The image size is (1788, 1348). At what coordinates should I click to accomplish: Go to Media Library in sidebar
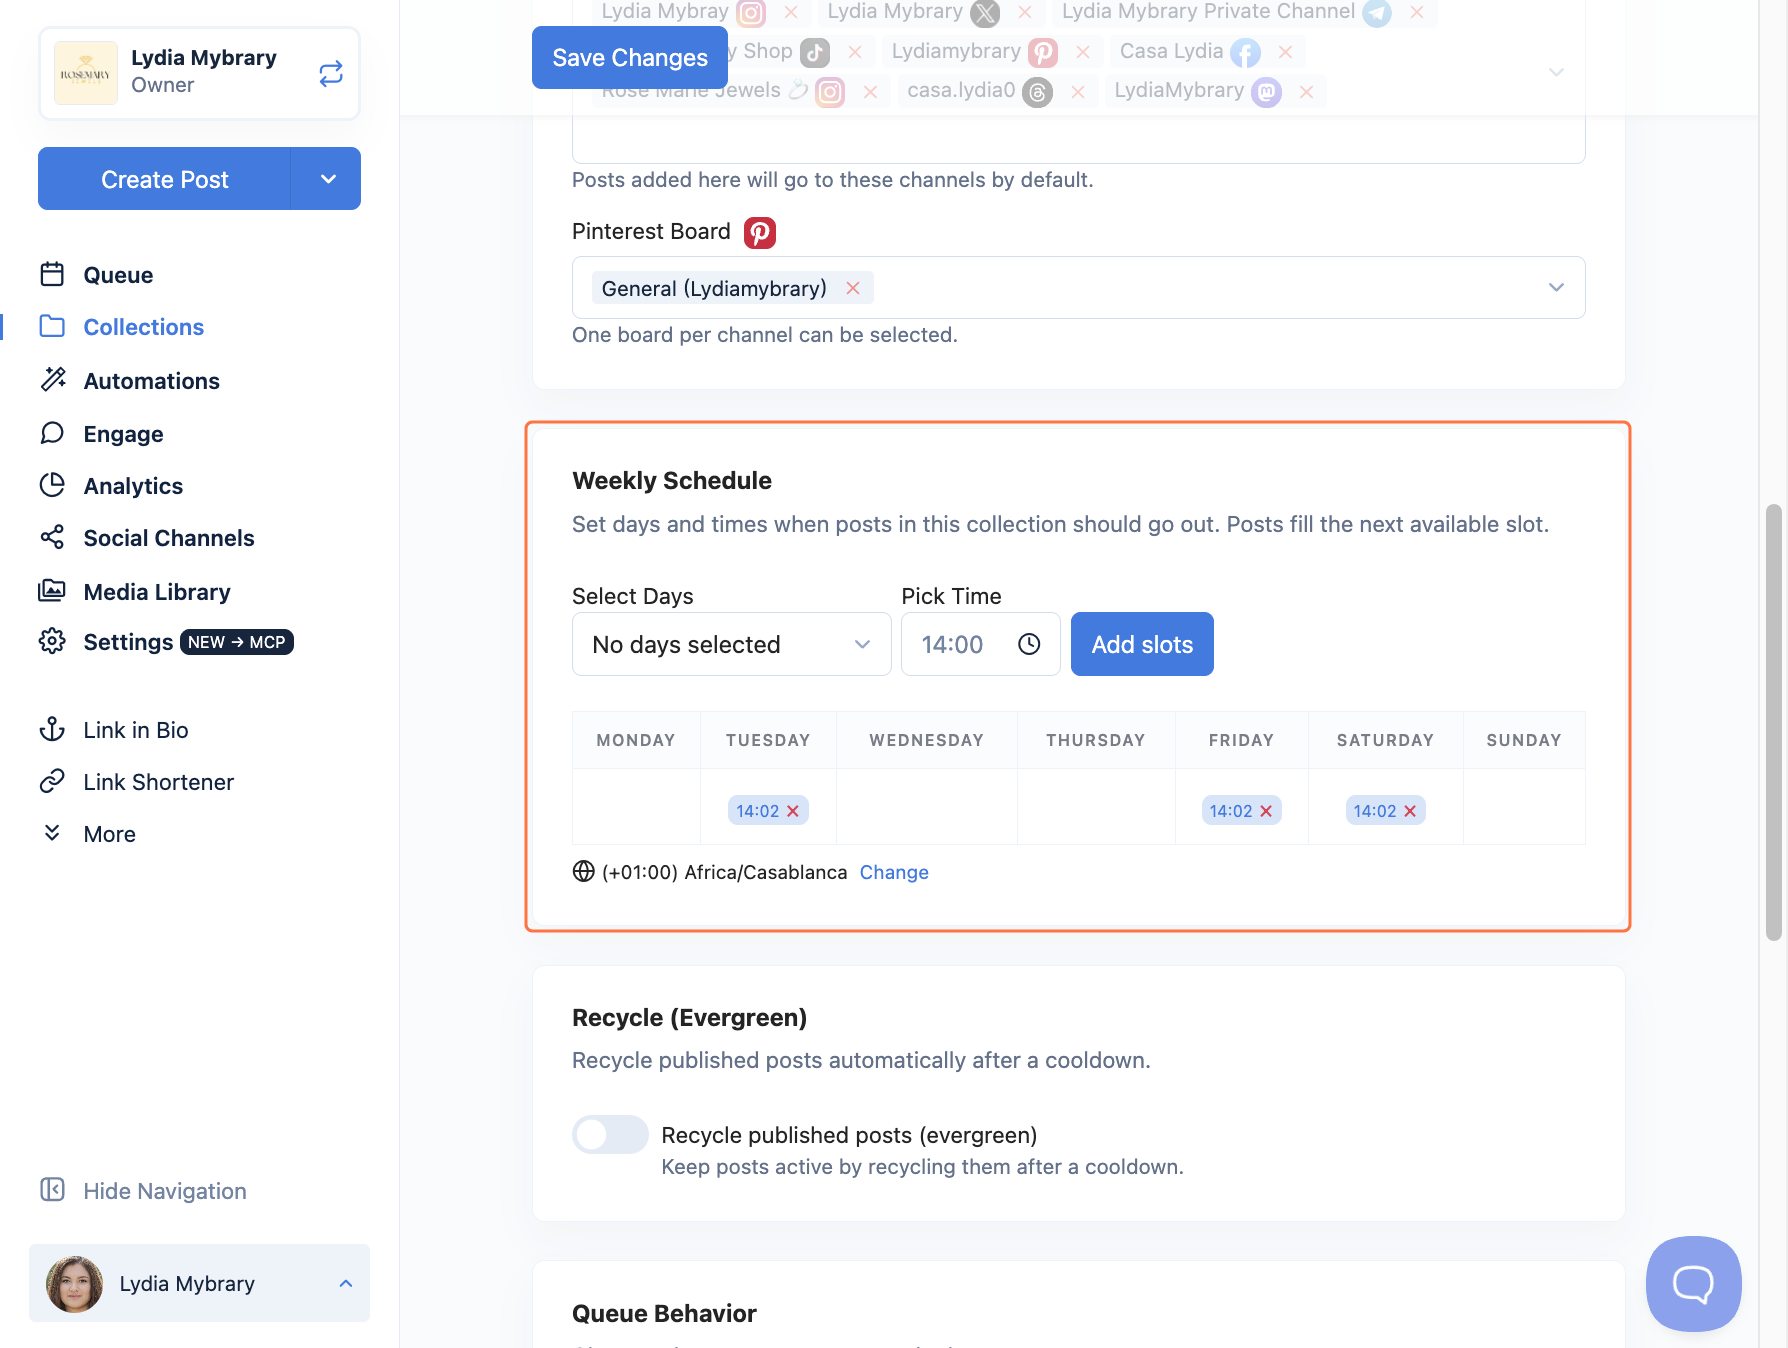pos(157,592)
